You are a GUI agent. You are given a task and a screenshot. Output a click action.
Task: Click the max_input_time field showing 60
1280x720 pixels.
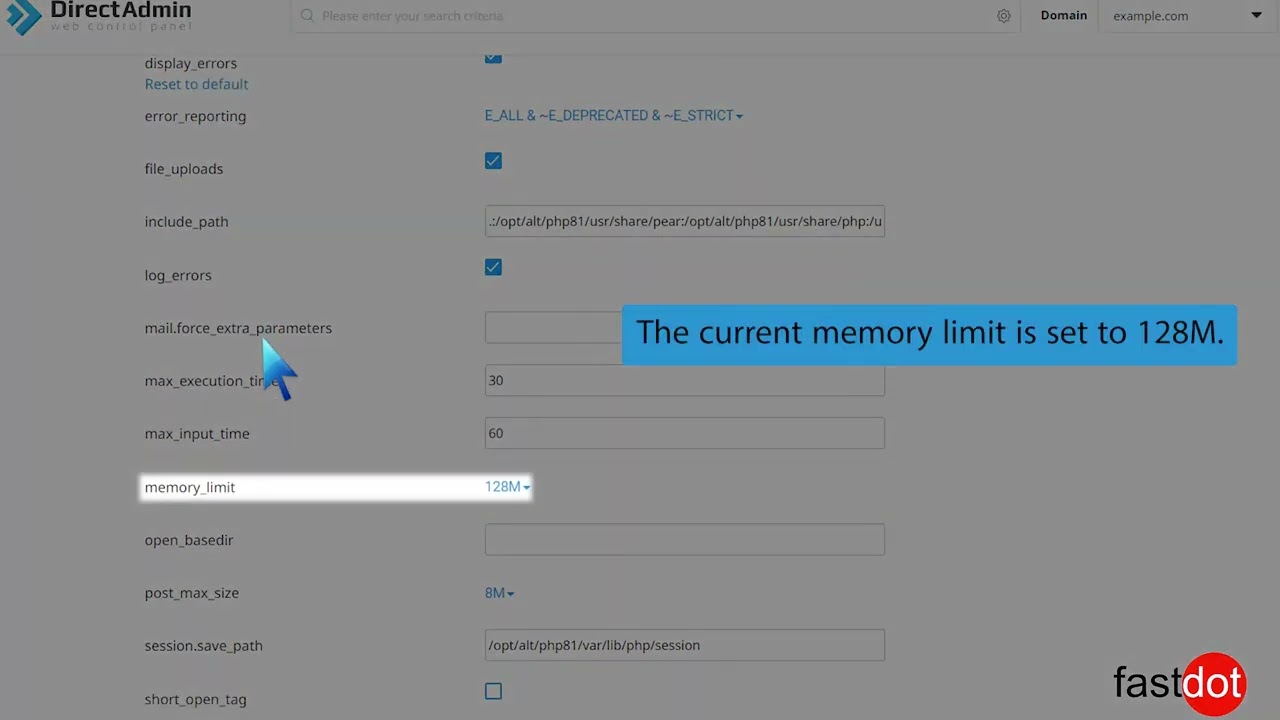[x=684, y=433]
